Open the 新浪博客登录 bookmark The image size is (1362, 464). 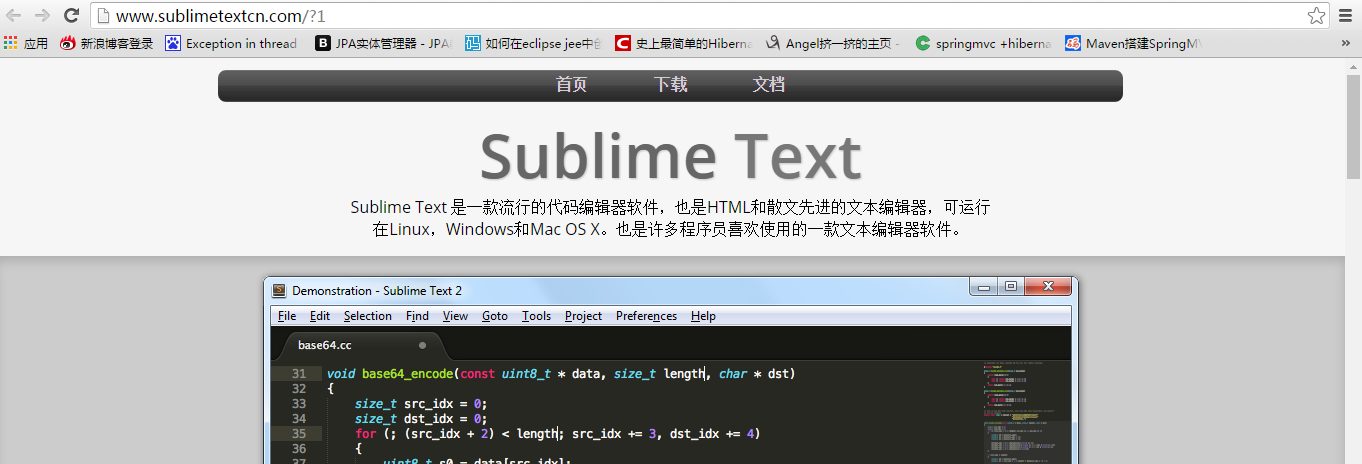107,43
